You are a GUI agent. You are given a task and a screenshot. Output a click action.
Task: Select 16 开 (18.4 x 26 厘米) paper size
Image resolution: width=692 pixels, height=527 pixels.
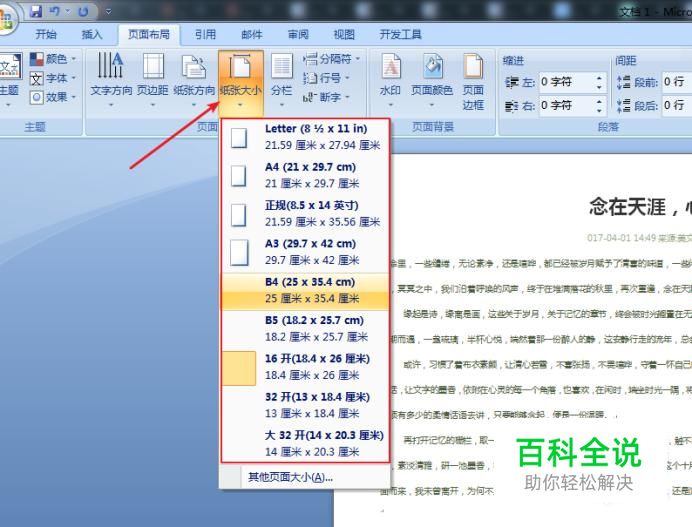tap(305, 367)
